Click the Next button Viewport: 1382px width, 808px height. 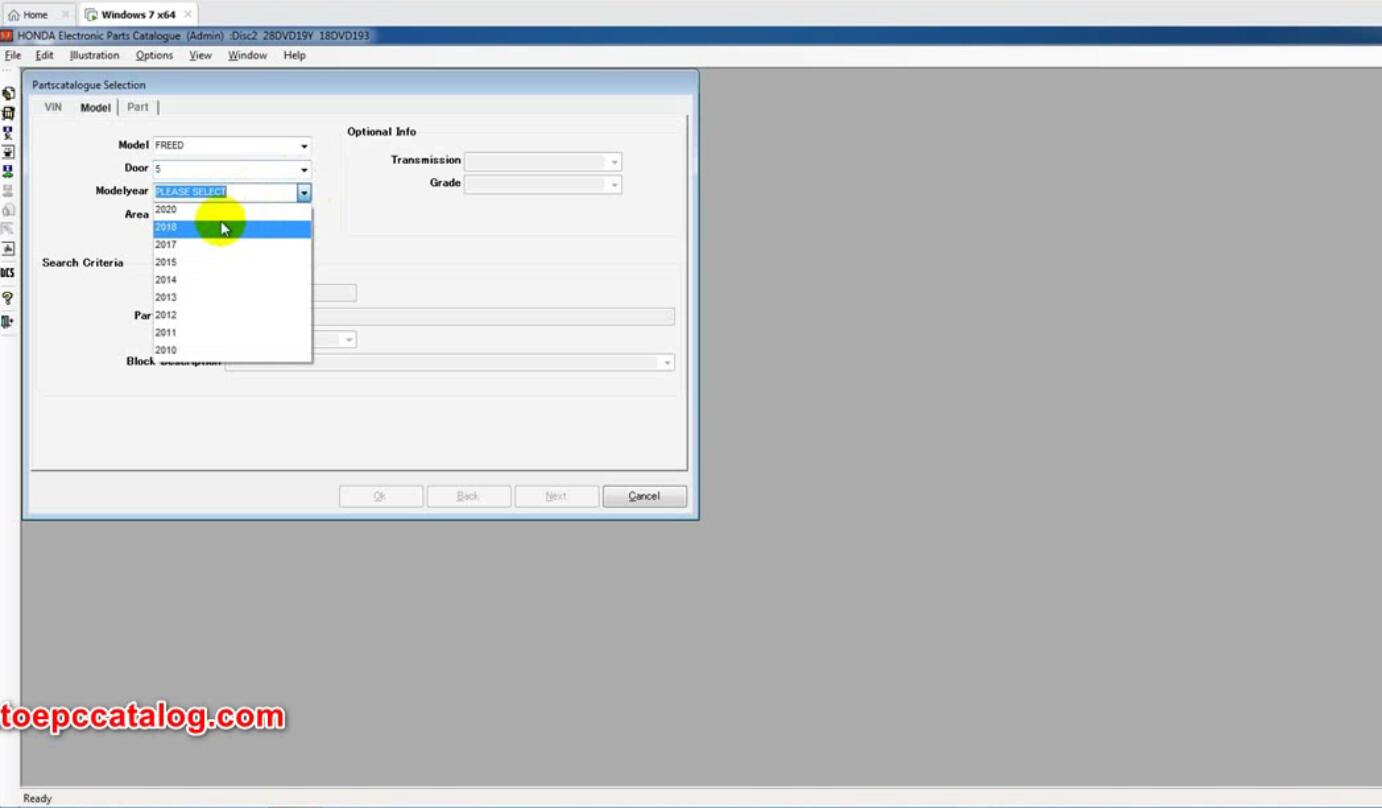557,496
